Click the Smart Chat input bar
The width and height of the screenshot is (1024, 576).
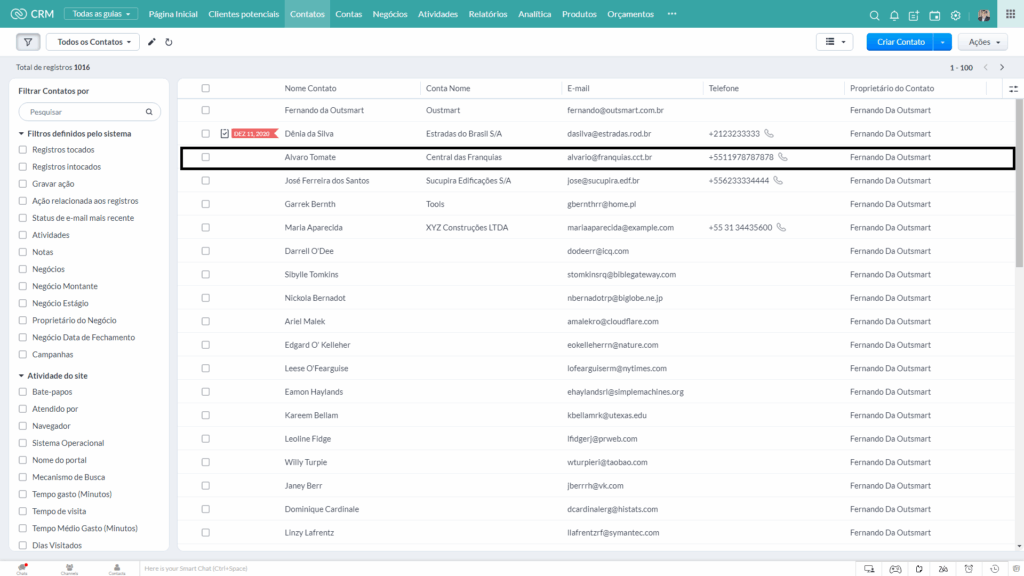(496, 569)
